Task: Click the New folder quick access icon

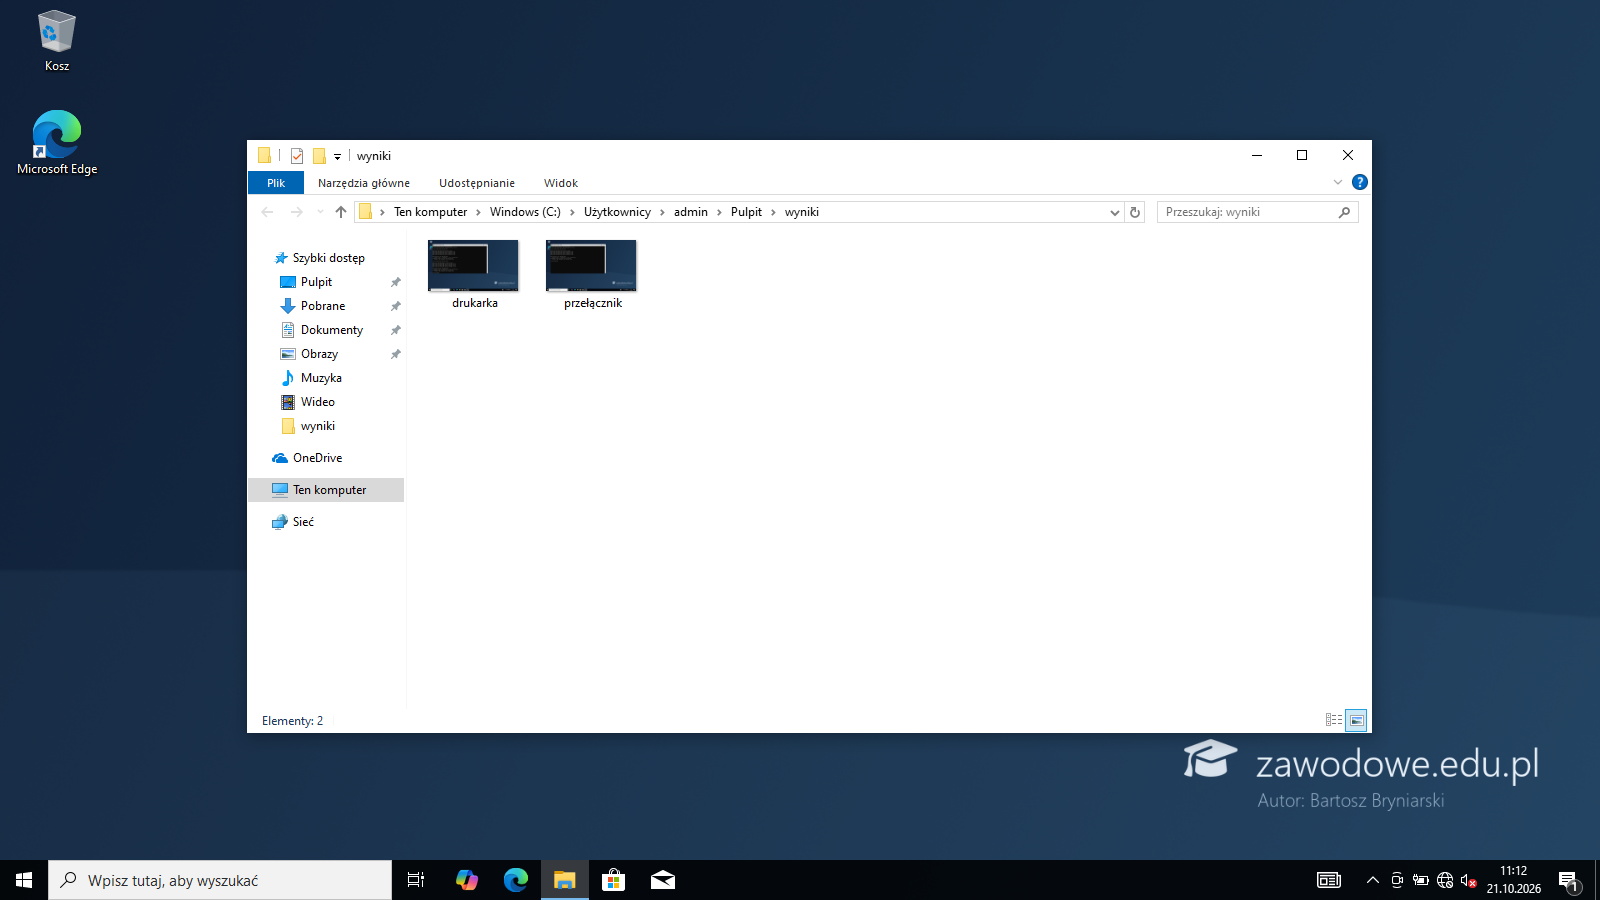Action: click(319, 156)
